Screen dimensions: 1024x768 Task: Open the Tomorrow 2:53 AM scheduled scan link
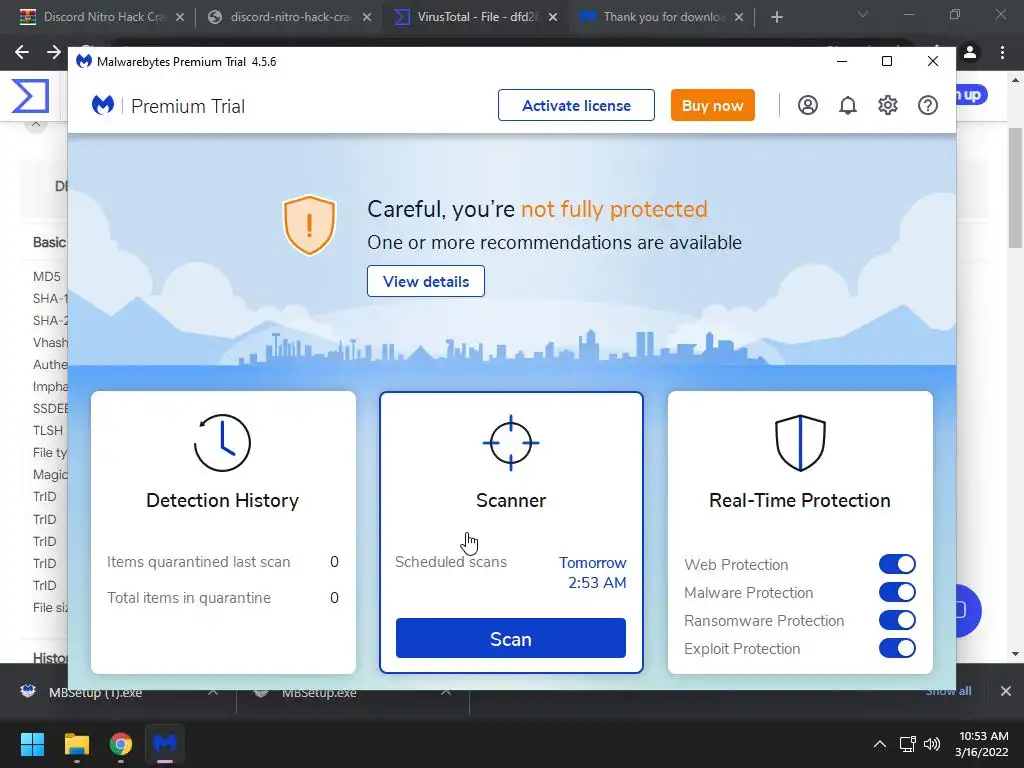pyautogui.click(x=592, y=573)
